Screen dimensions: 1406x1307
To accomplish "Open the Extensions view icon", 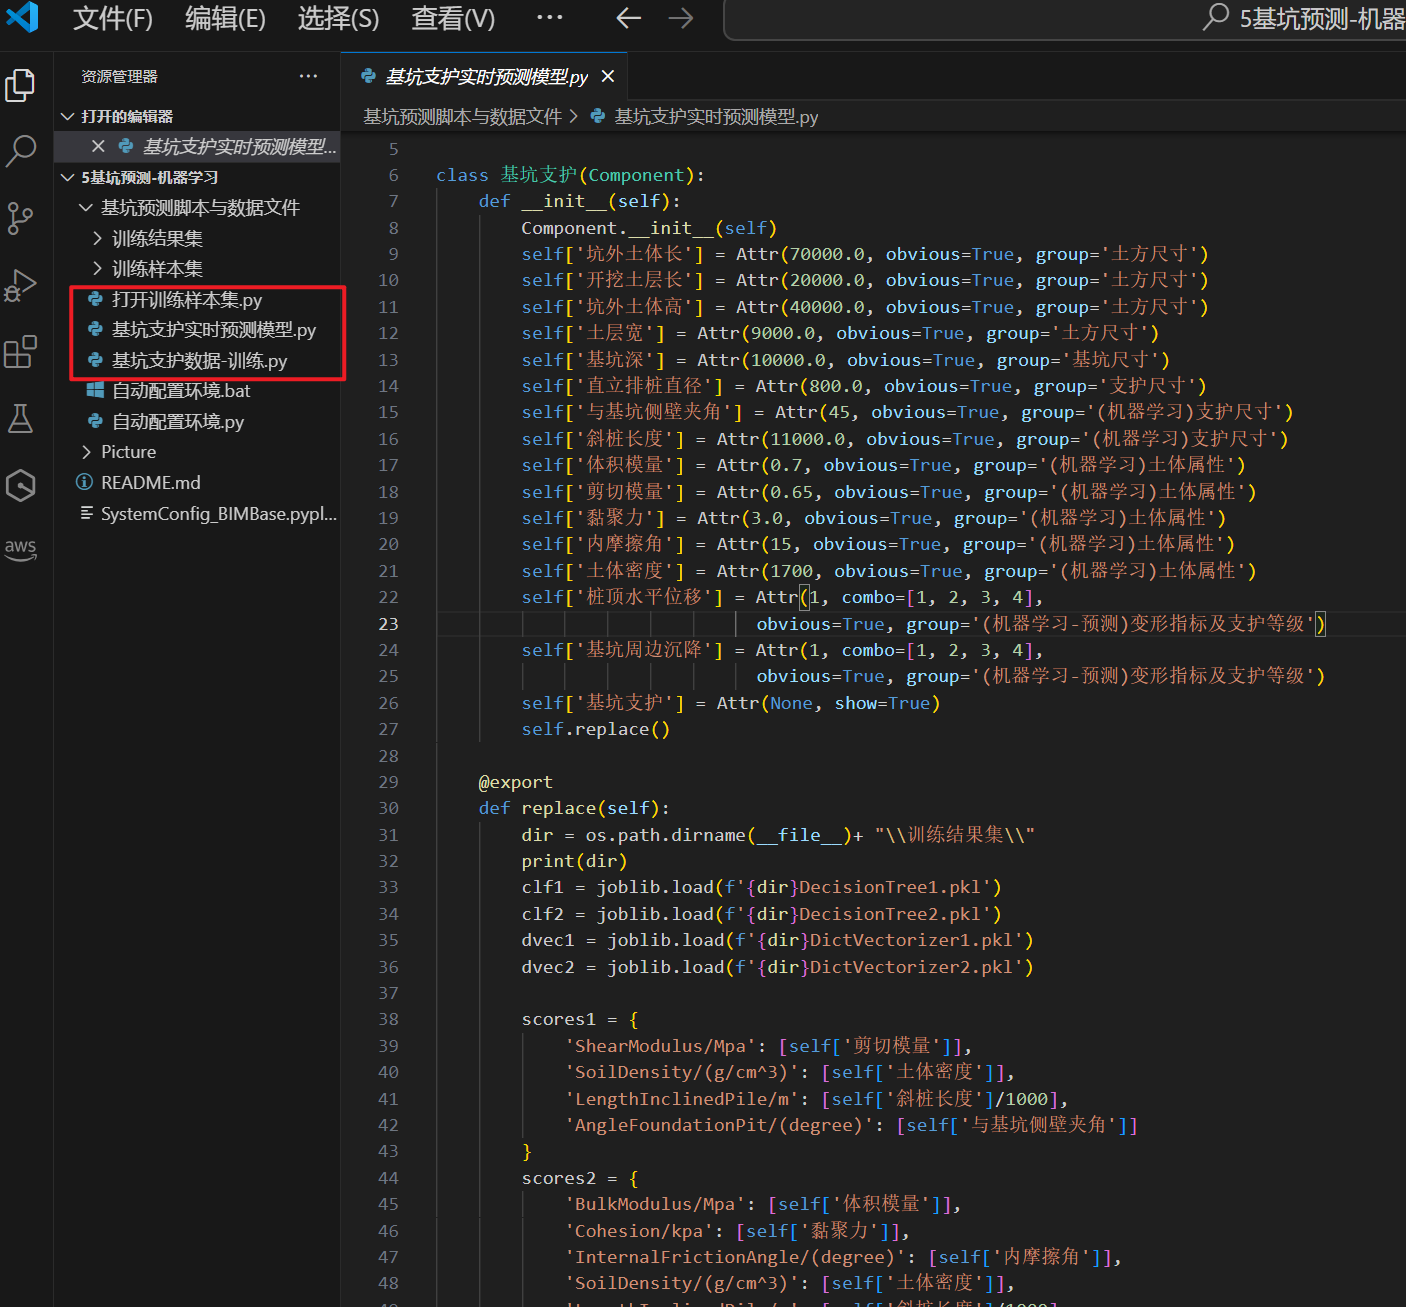I will pos(20,352).
